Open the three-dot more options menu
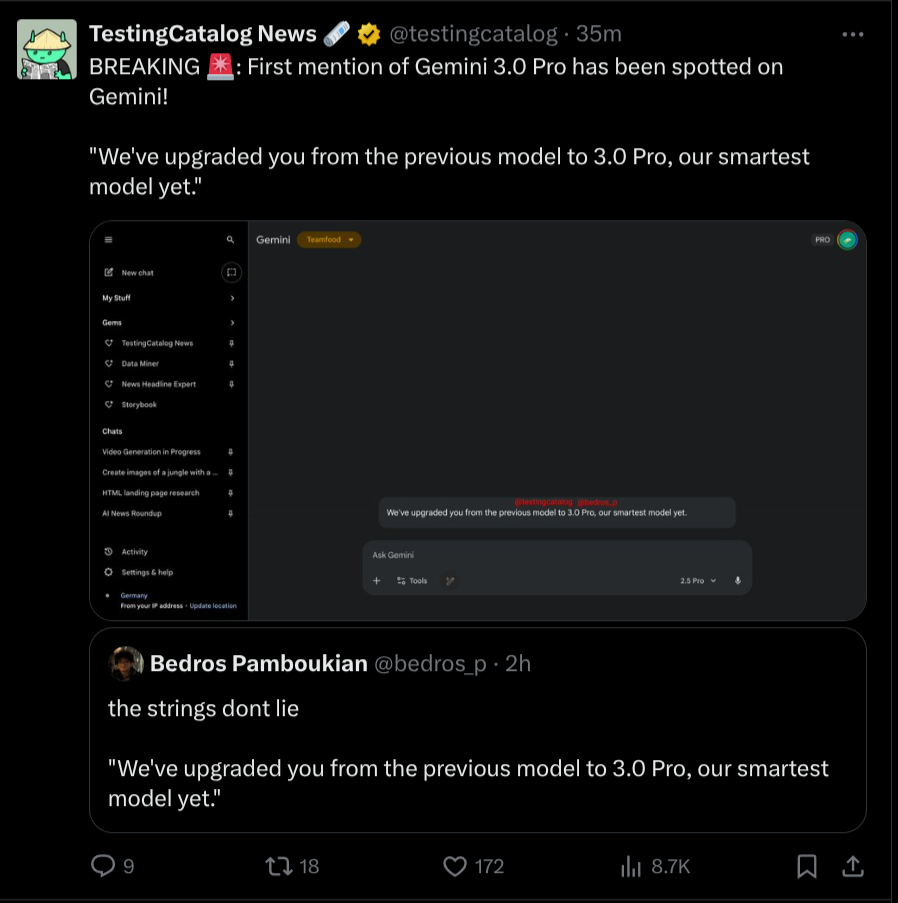The width and height of the screenshot is (898, 903). point(852,34)
